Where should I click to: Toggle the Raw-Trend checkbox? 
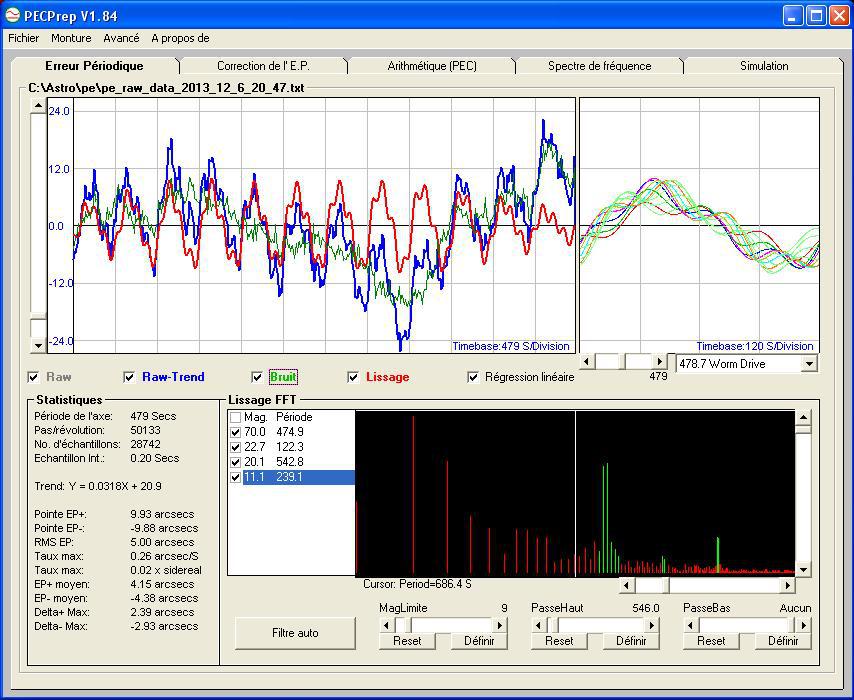pos(129,377)
